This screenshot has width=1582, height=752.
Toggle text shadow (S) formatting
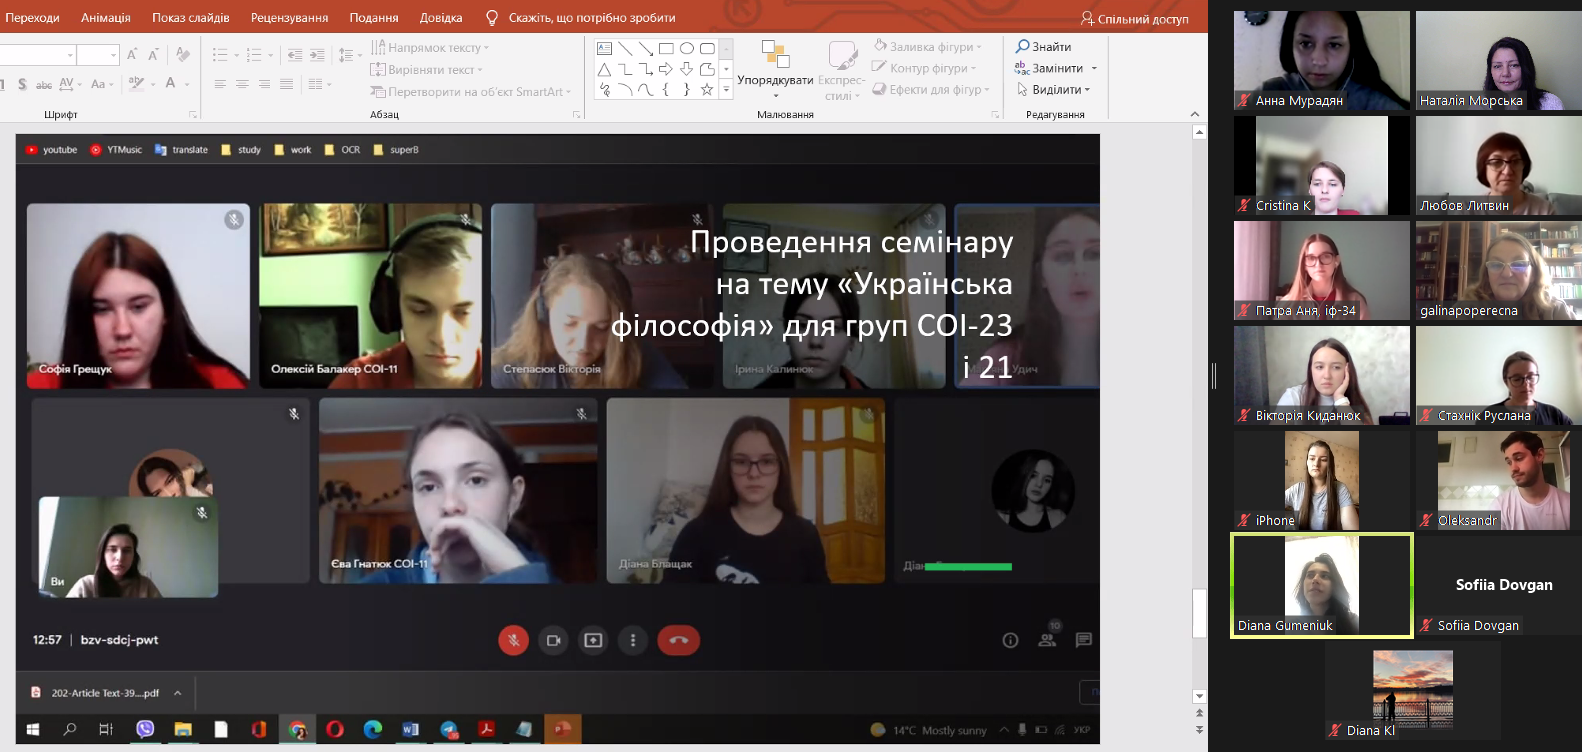point(22,84)
